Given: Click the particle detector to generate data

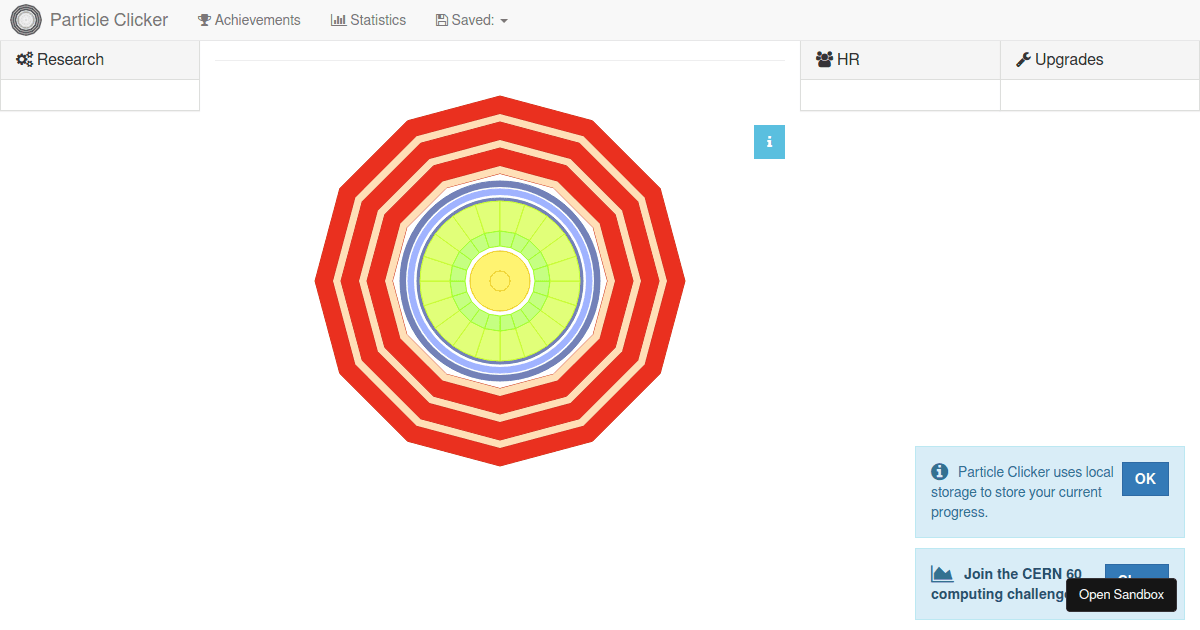Looking at the screenshot, I should tap(500, 281).
